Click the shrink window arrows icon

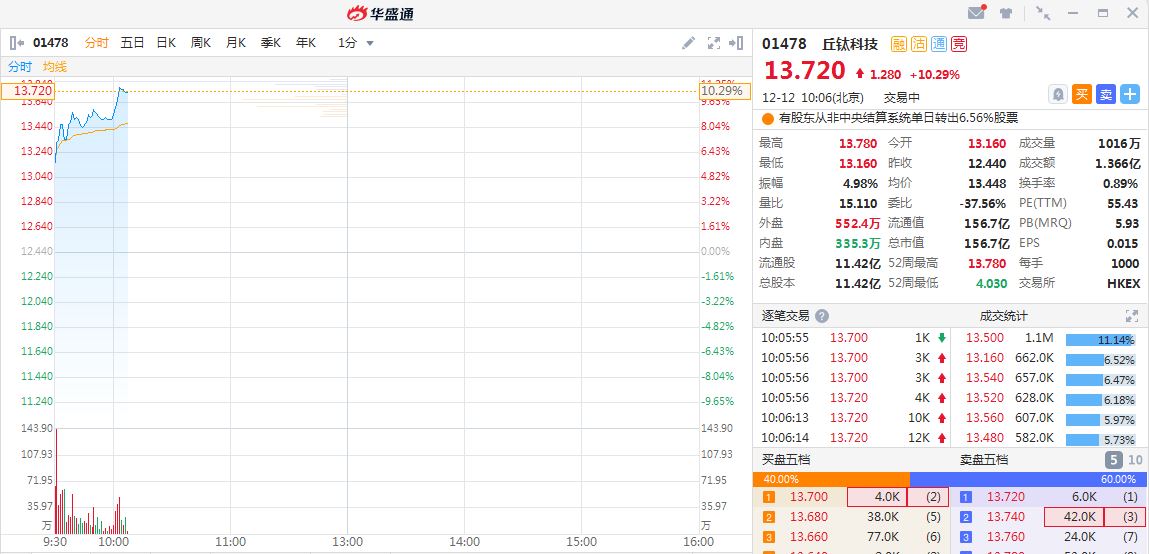pos(1043,13)
